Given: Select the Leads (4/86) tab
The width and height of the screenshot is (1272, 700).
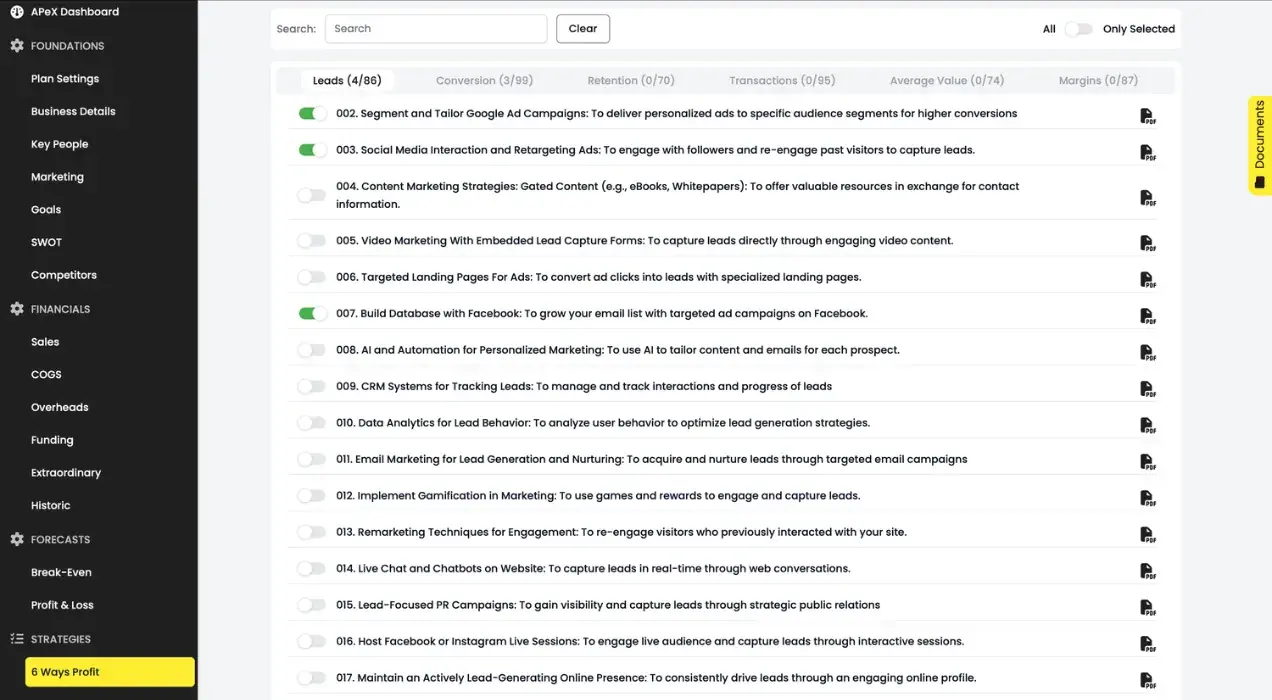Looking at the screenshot, I should pyautogui.click(x=347, y=81).
